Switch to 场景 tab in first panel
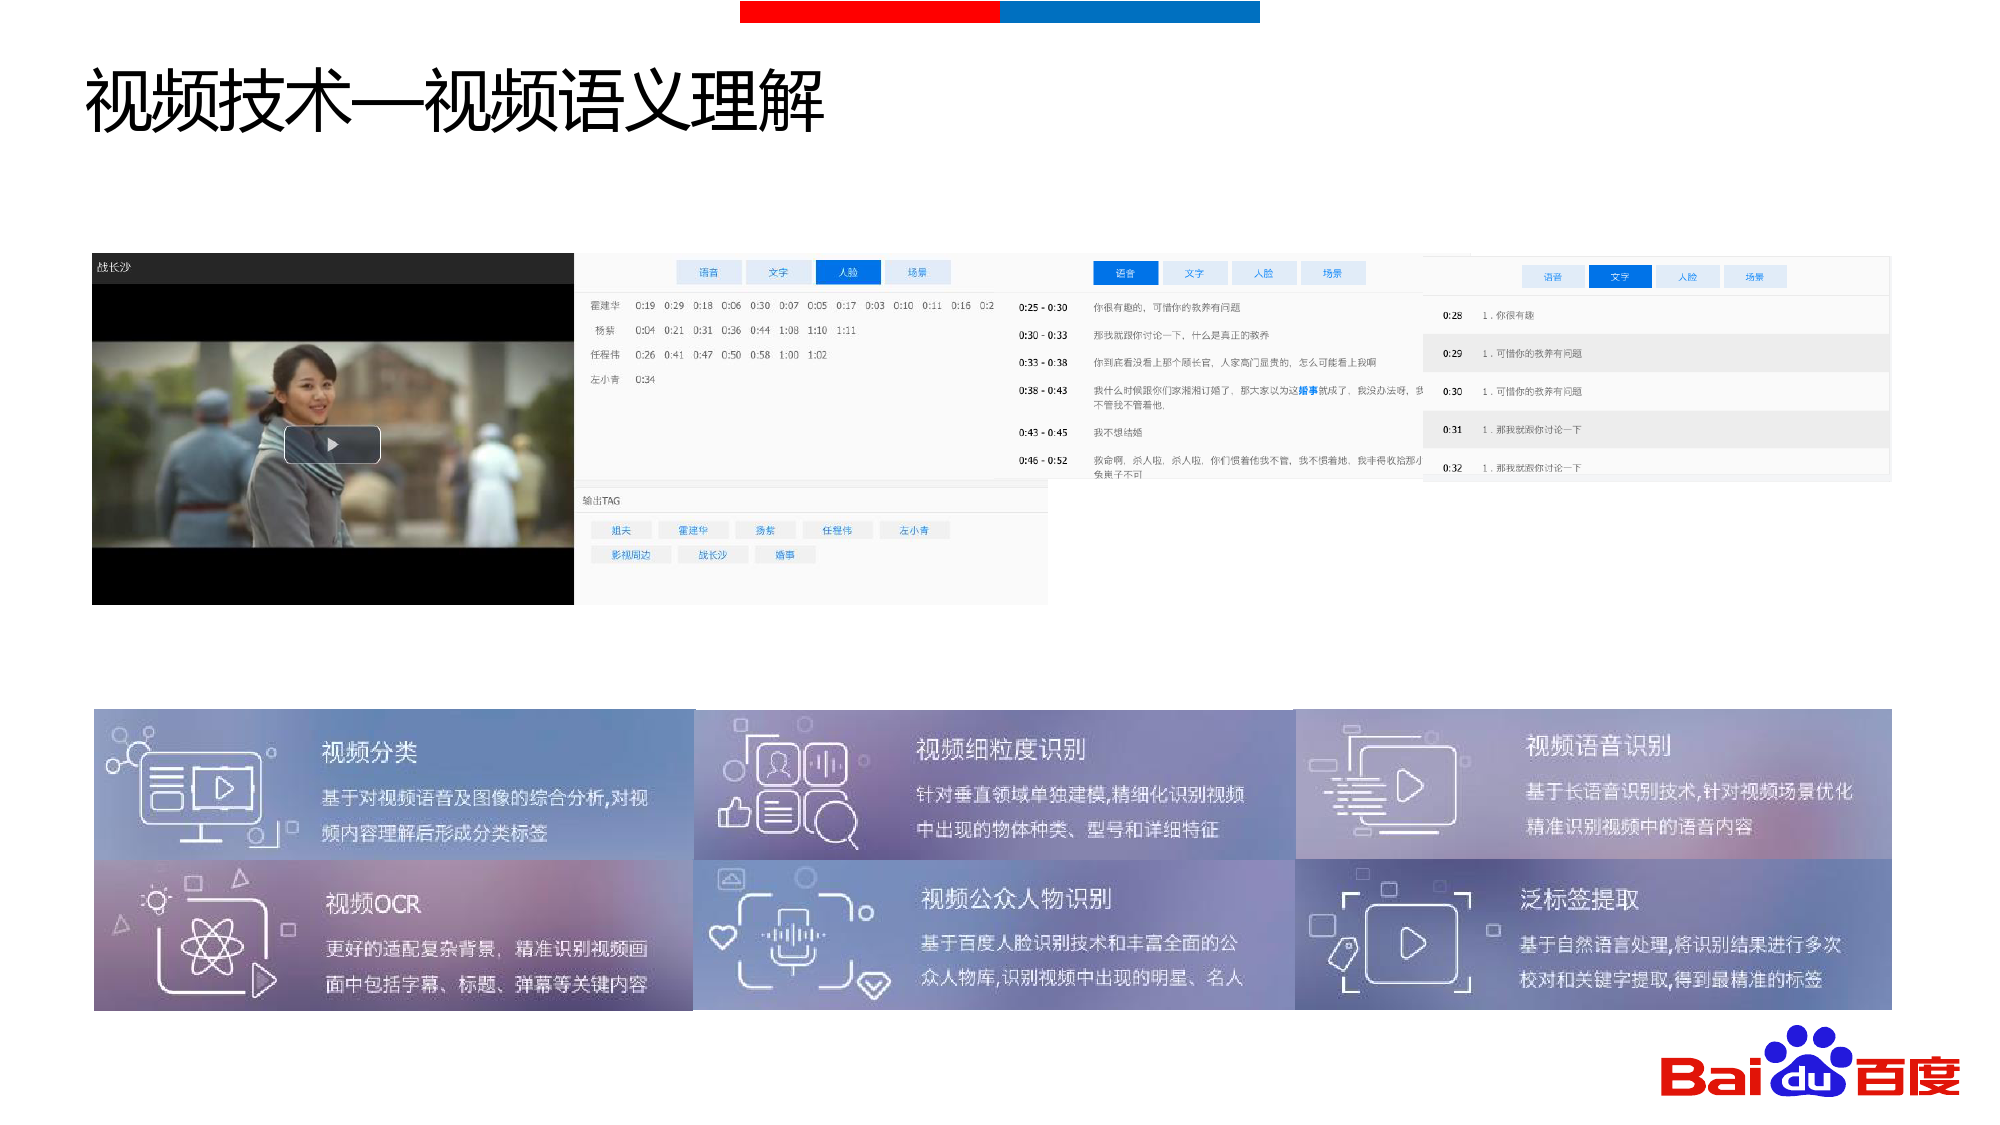Image resolution: width=2000 pixels, height=1125 pixels. [917, 272]
